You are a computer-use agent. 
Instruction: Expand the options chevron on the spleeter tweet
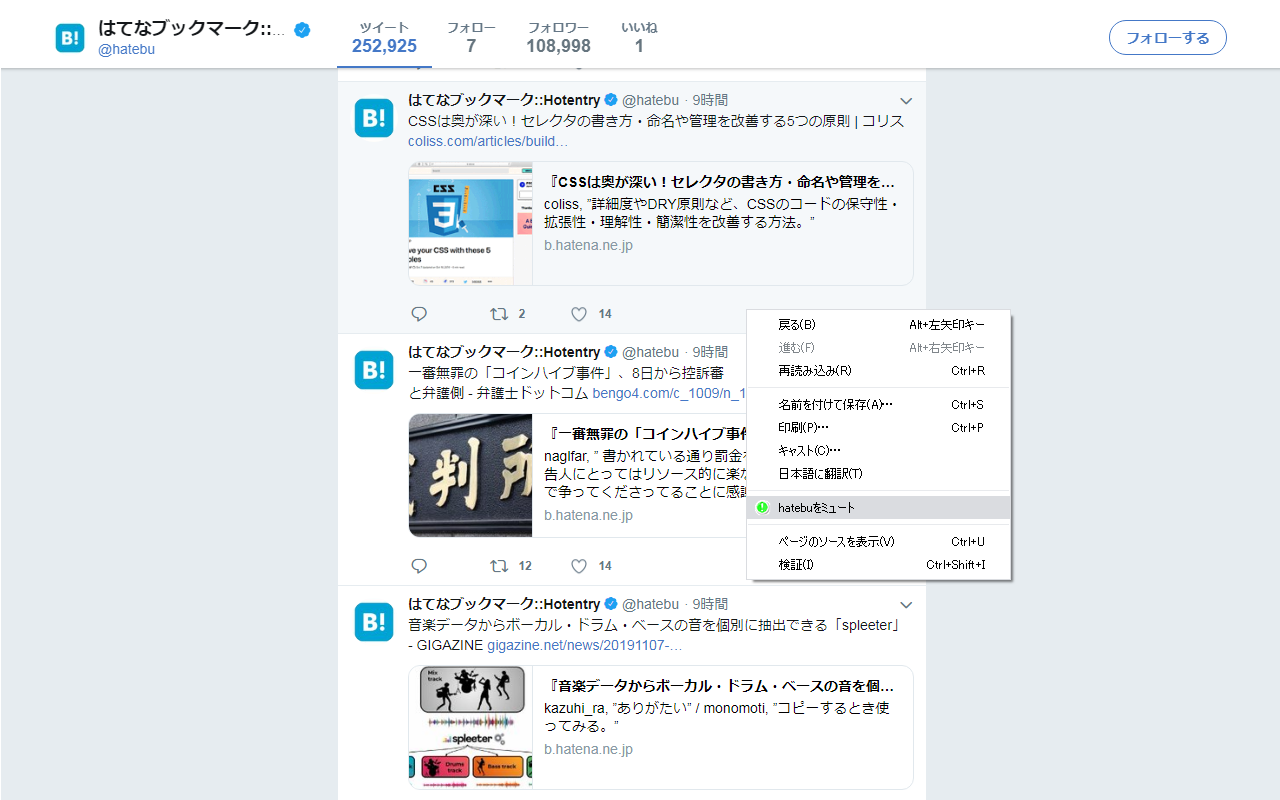coord(906,605)
